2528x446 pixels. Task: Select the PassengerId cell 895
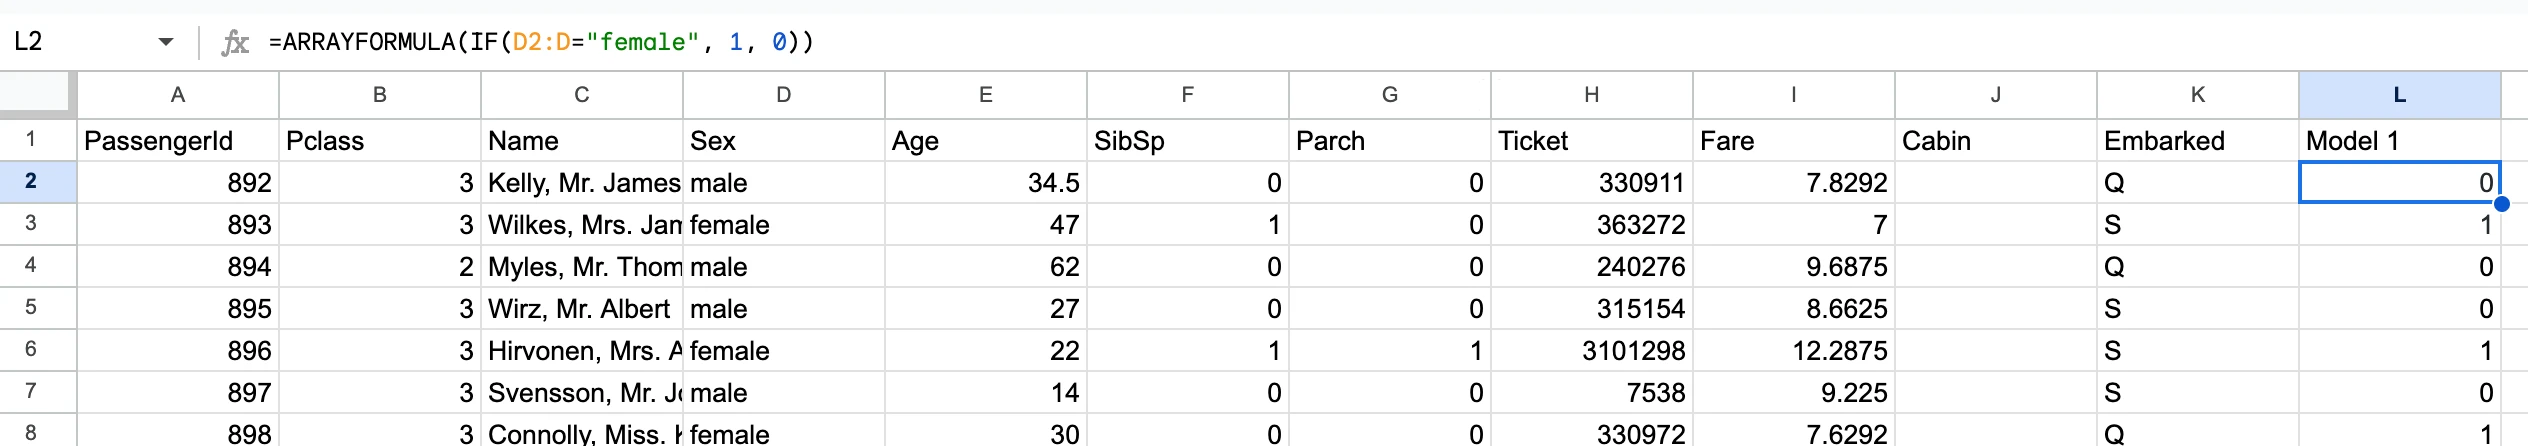click(178, 309)
